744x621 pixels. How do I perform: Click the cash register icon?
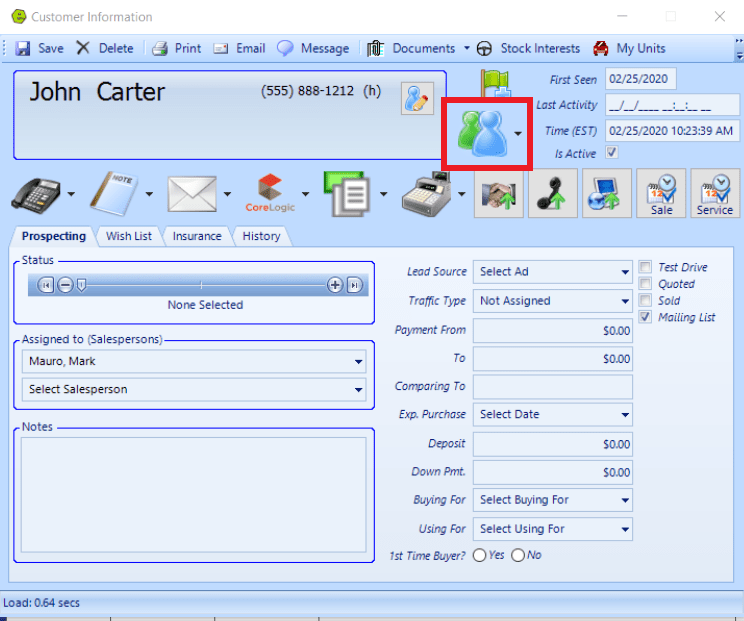427,194
